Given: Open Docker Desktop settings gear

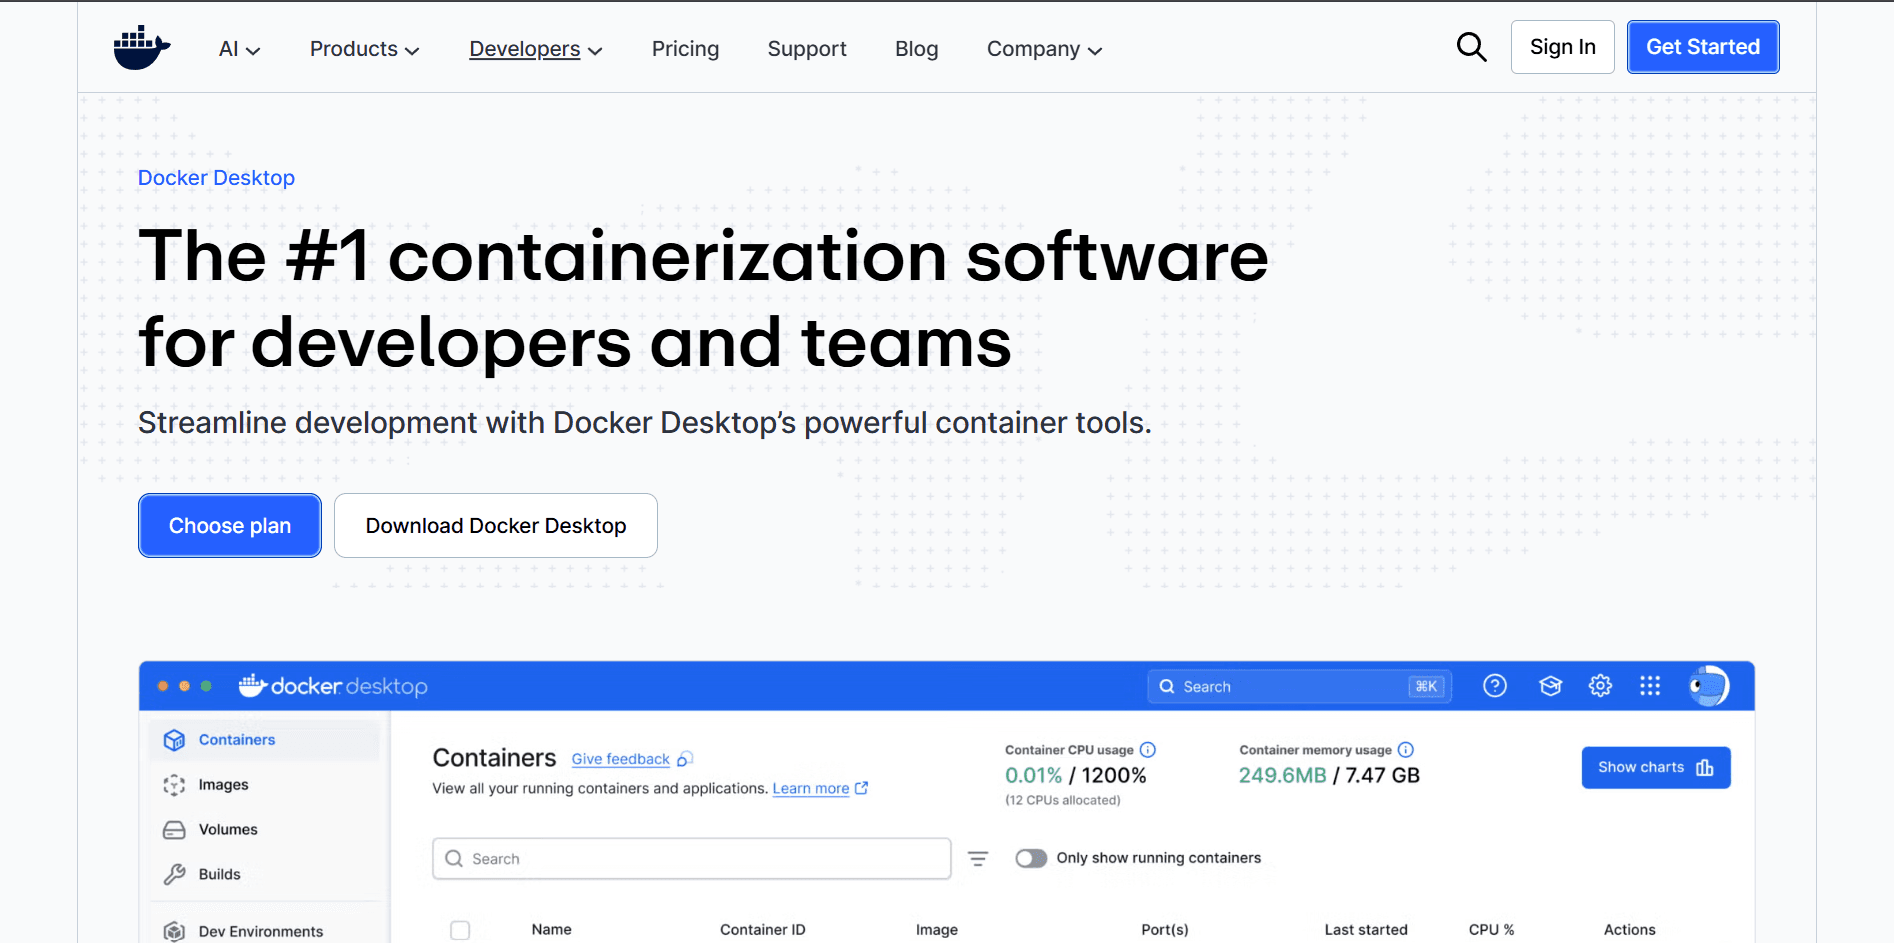Looking at the screenshot, I should pos(1599,686).
